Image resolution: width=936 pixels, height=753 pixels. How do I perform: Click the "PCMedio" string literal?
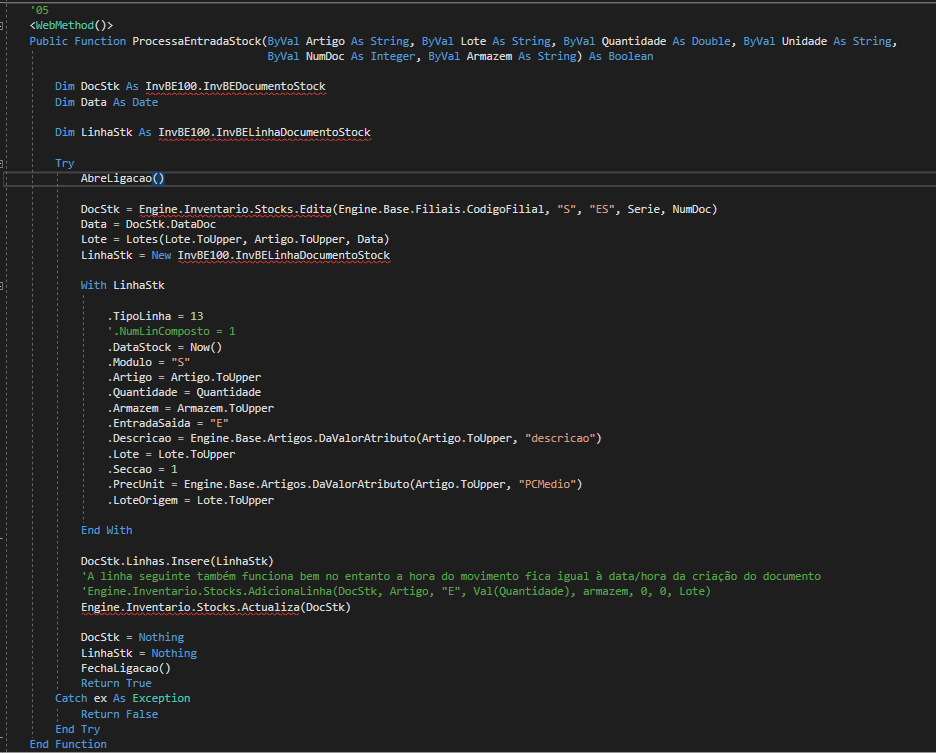coord(549,484)
